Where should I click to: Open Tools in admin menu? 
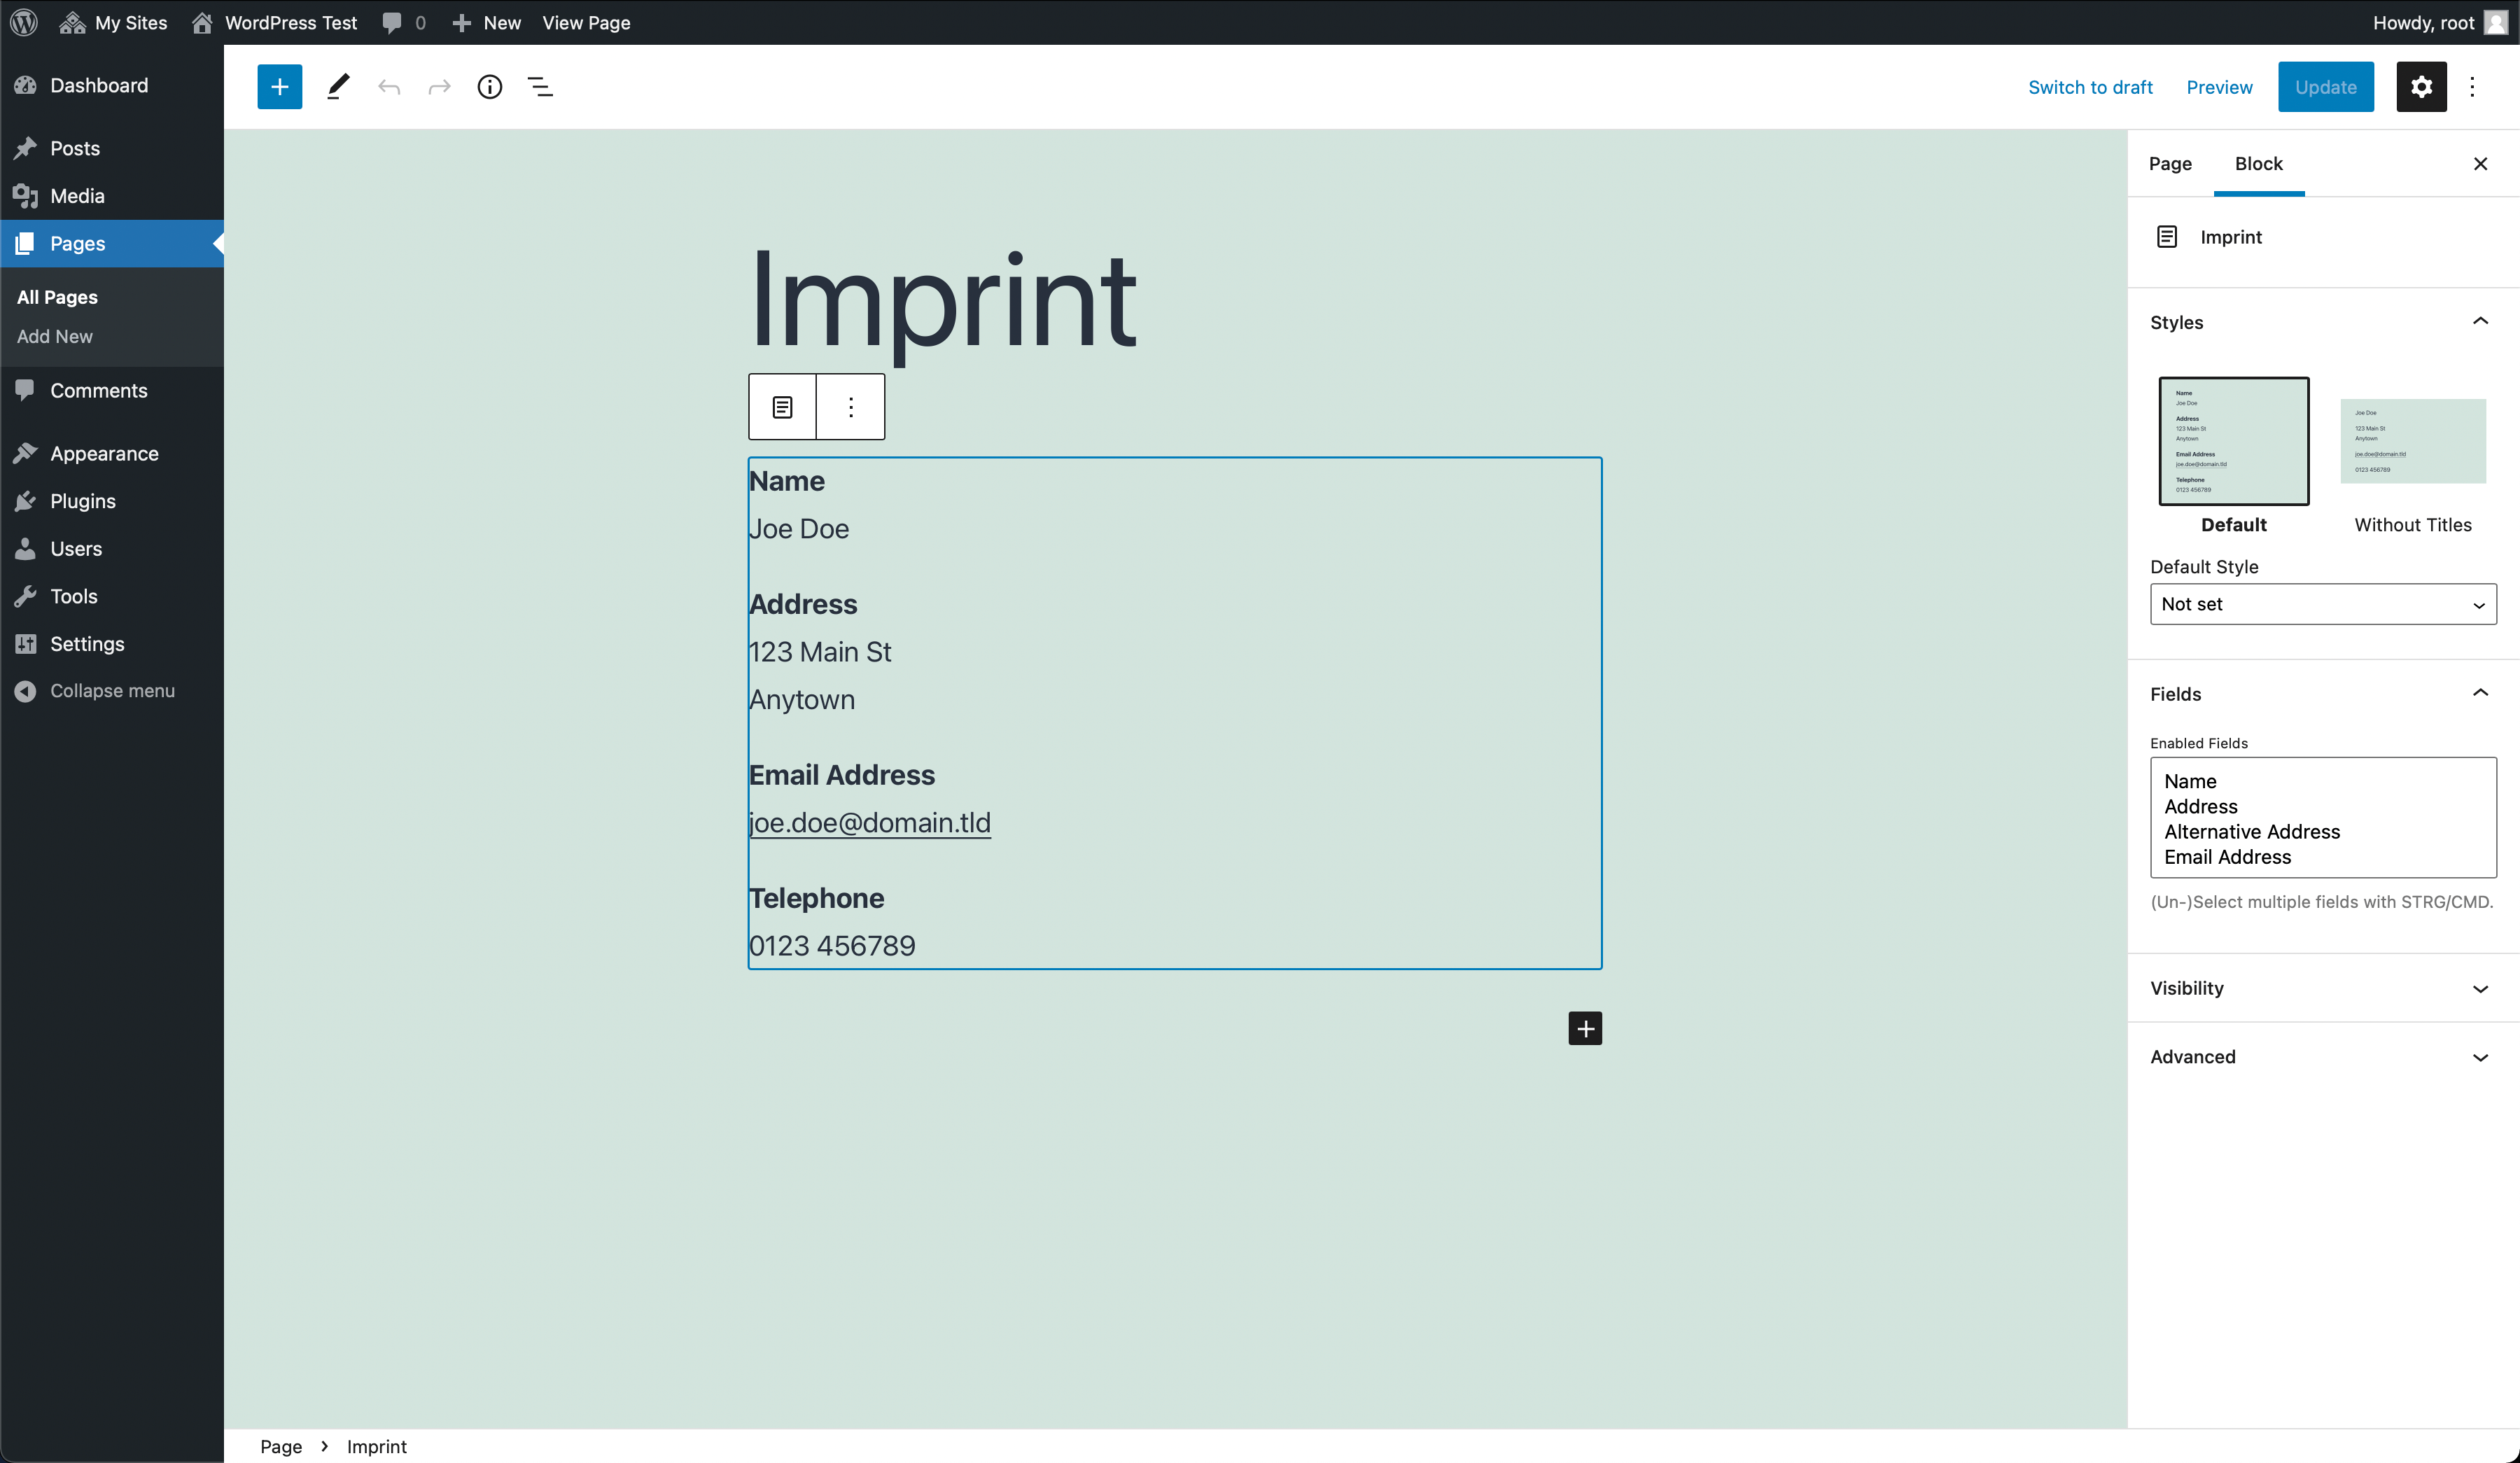(112, 596)
